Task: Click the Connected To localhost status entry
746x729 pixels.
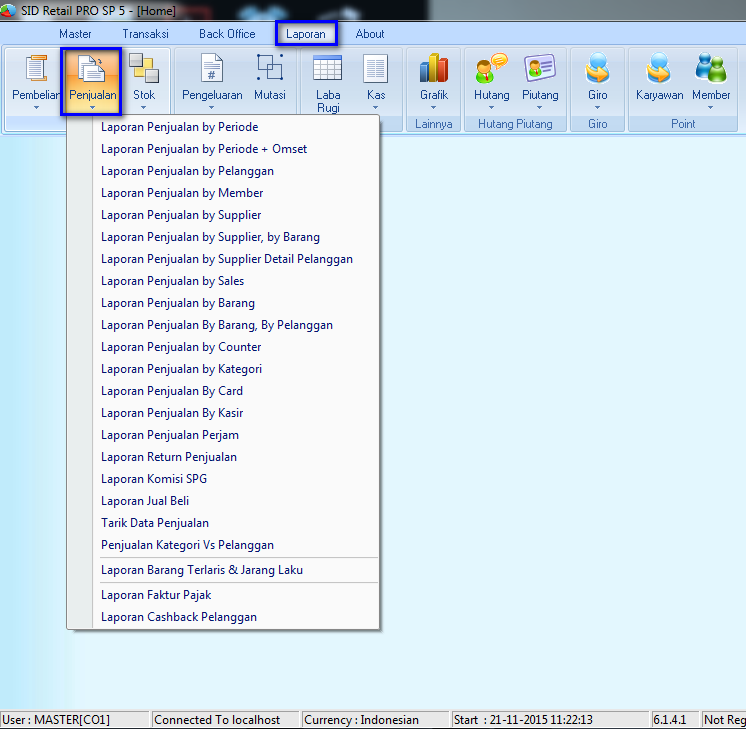Action: pyautogui.click(x=225, y=720)
